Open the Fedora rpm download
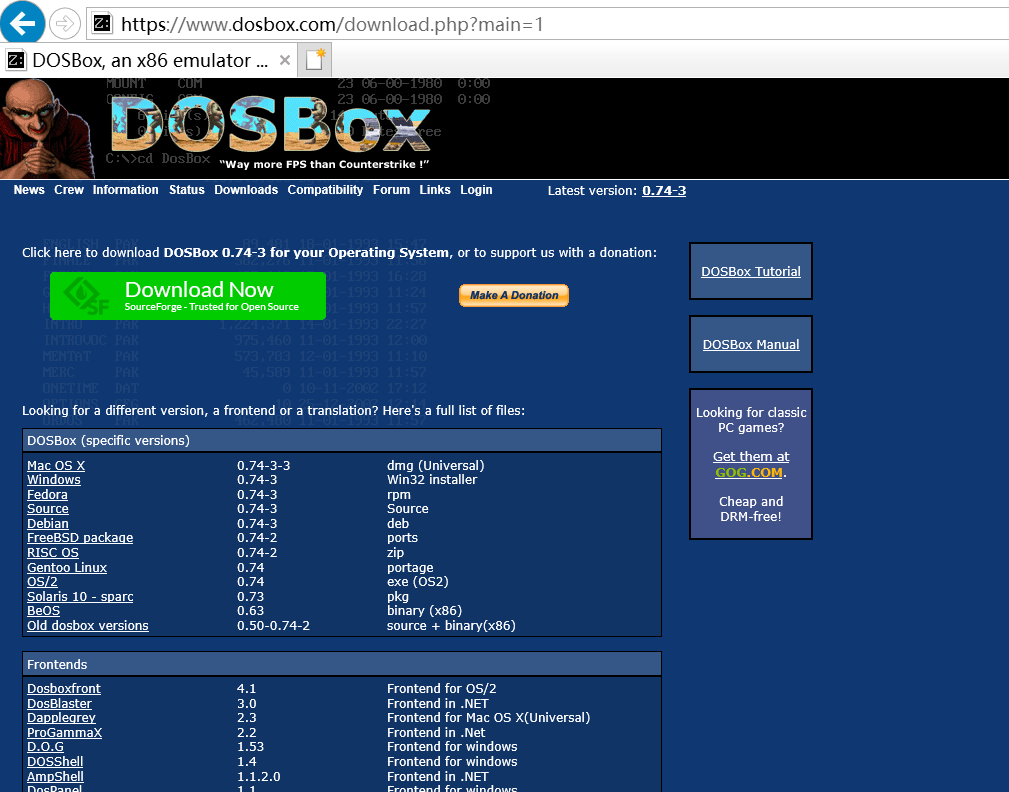Screen dimensions: 1009x792 (x=47, y=494)
